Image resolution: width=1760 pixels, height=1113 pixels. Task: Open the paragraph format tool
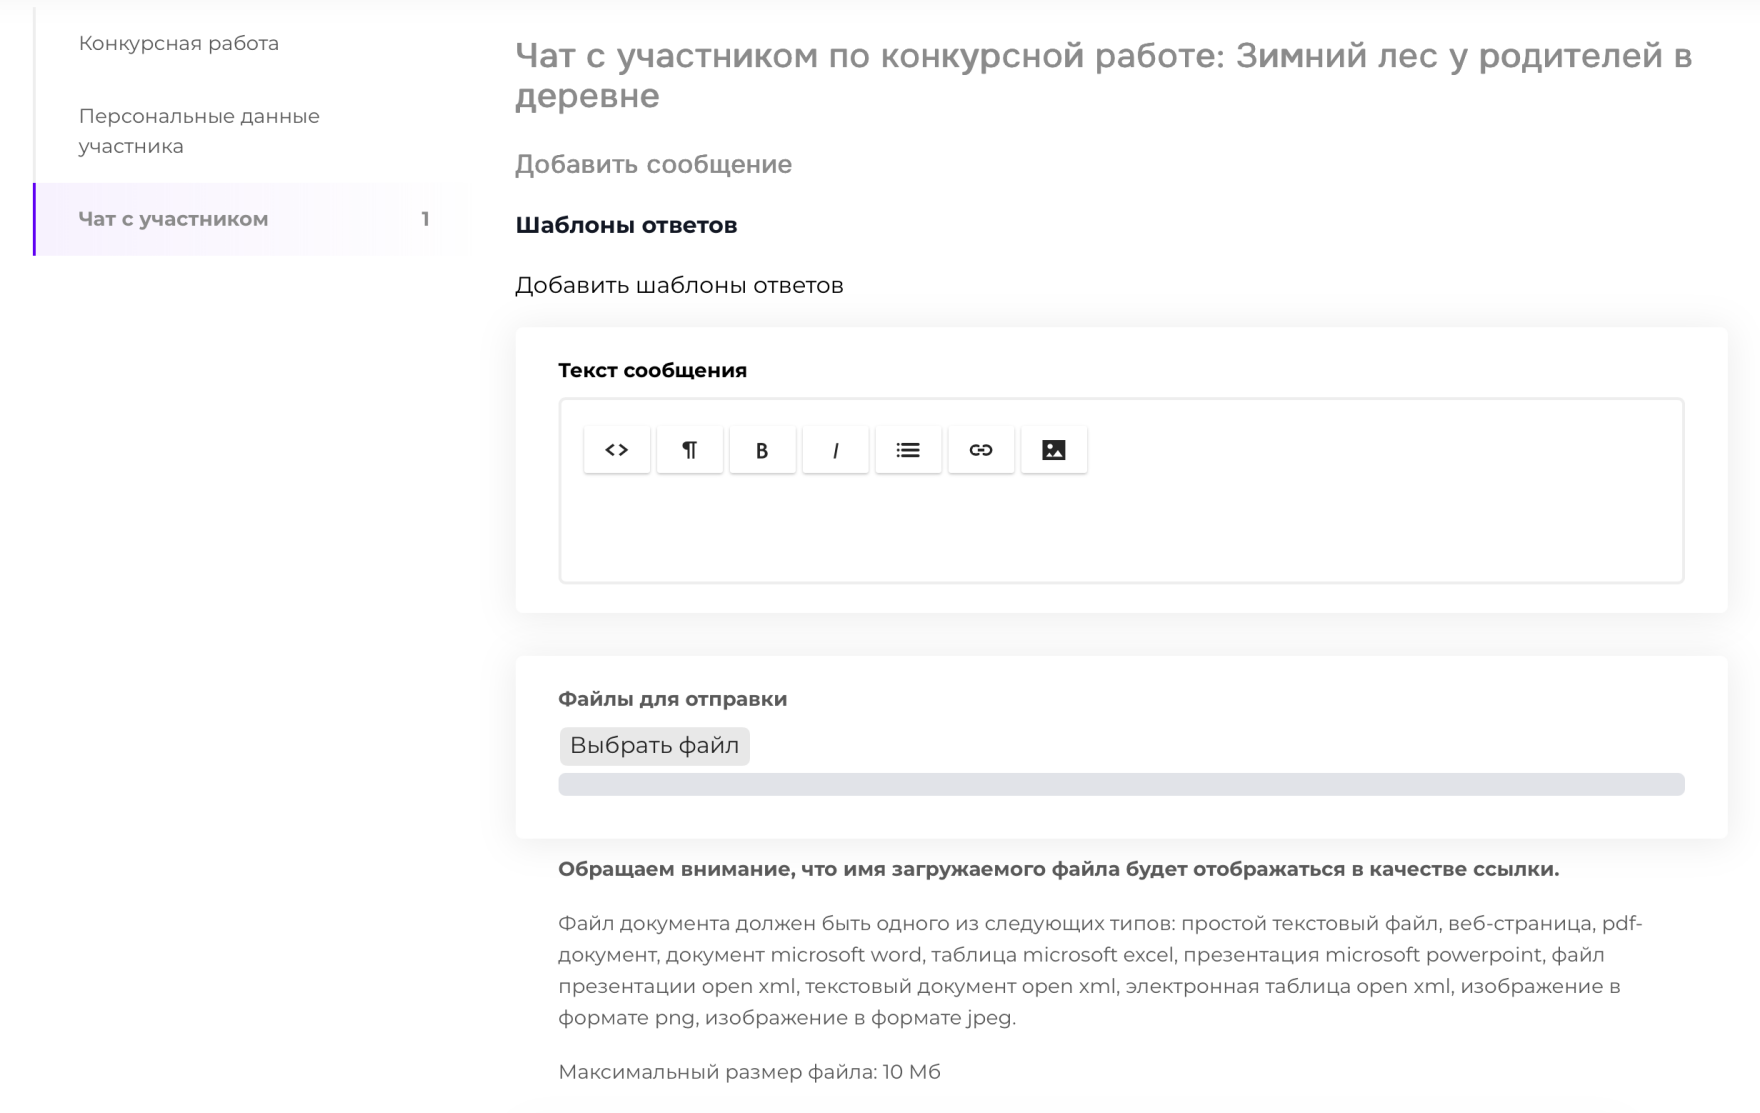(690, 450)
